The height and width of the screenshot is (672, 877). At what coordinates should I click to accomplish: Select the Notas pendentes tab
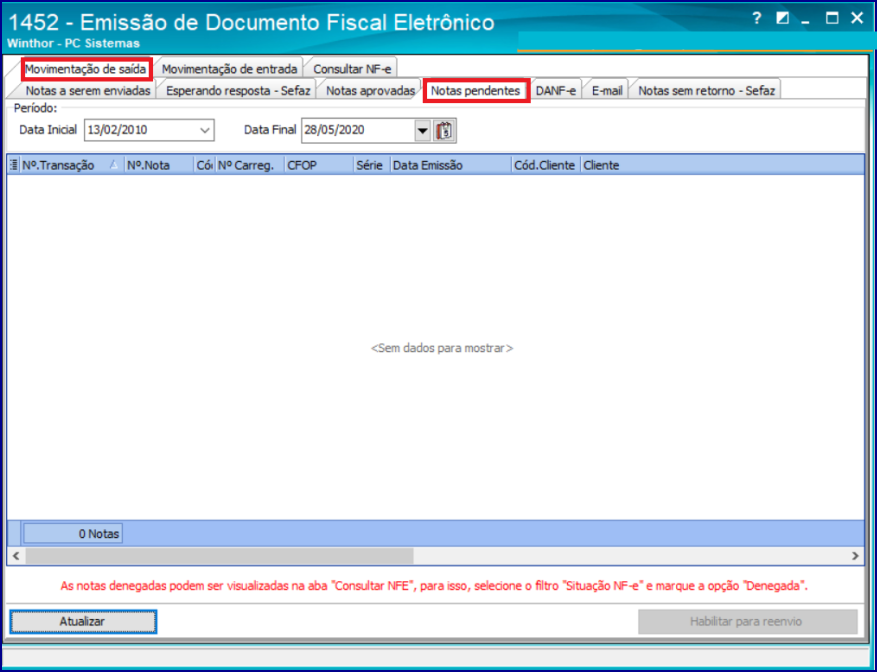point(475,91)
